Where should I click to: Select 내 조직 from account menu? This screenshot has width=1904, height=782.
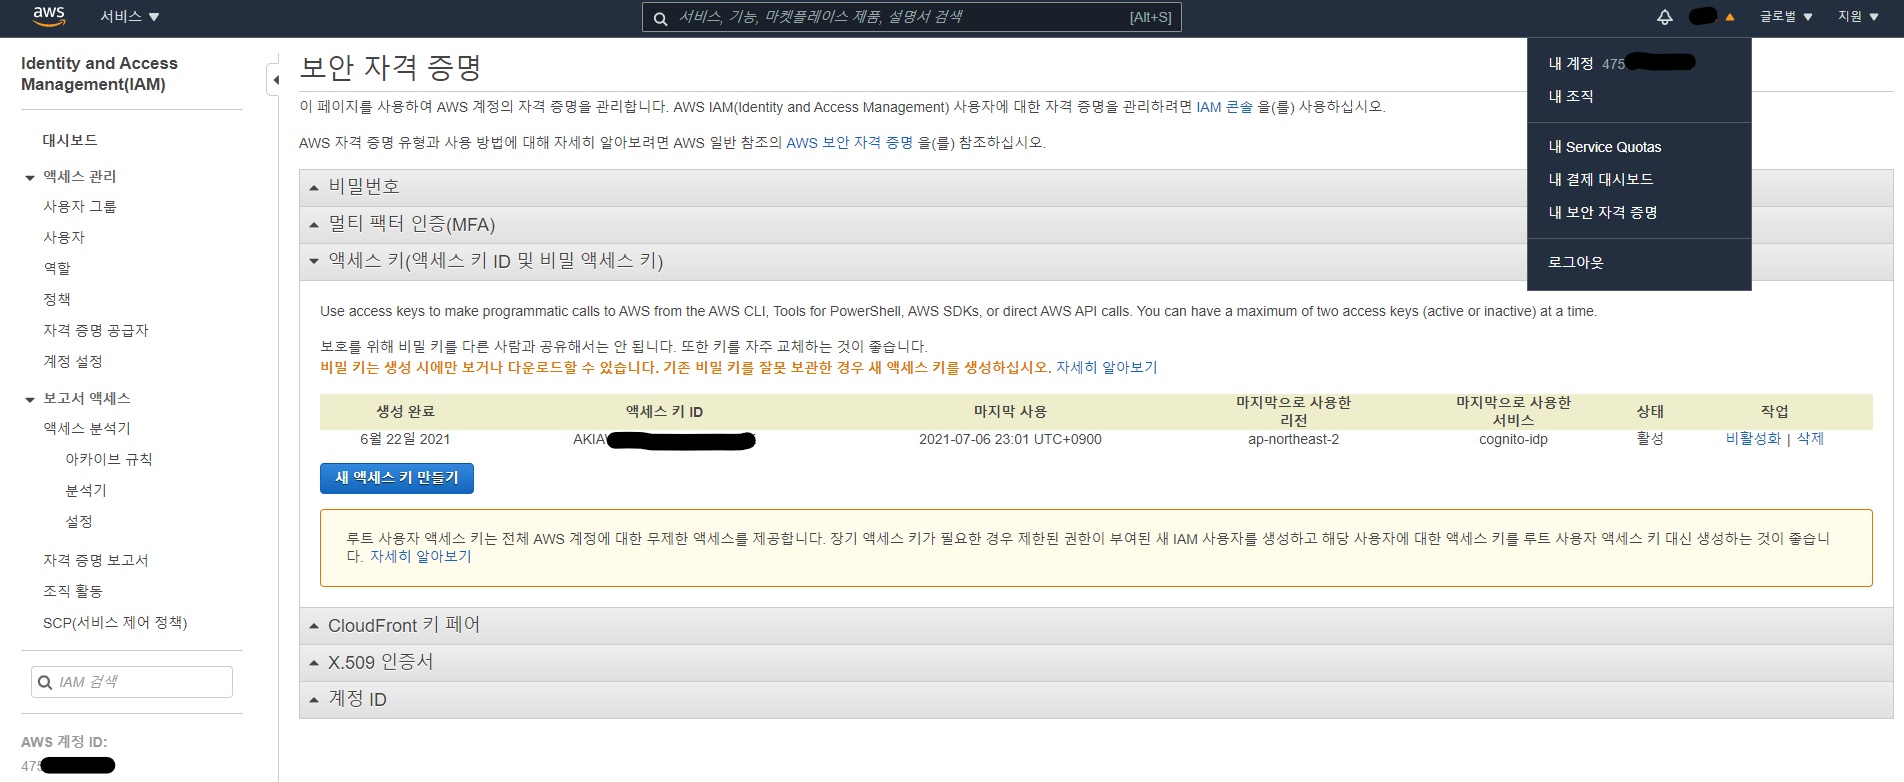click(1571, 96)
